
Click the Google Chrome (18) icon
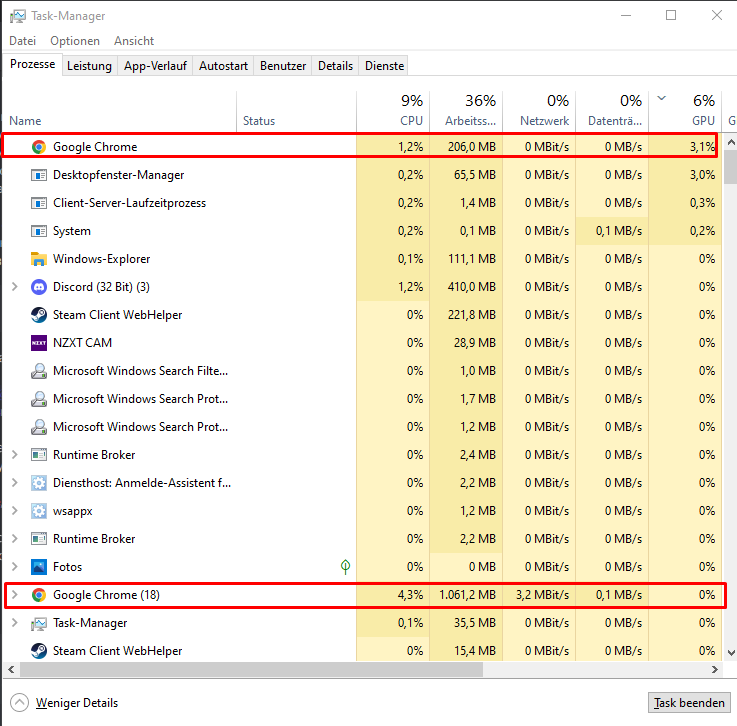pyautogui.click(x=39, y=595)
